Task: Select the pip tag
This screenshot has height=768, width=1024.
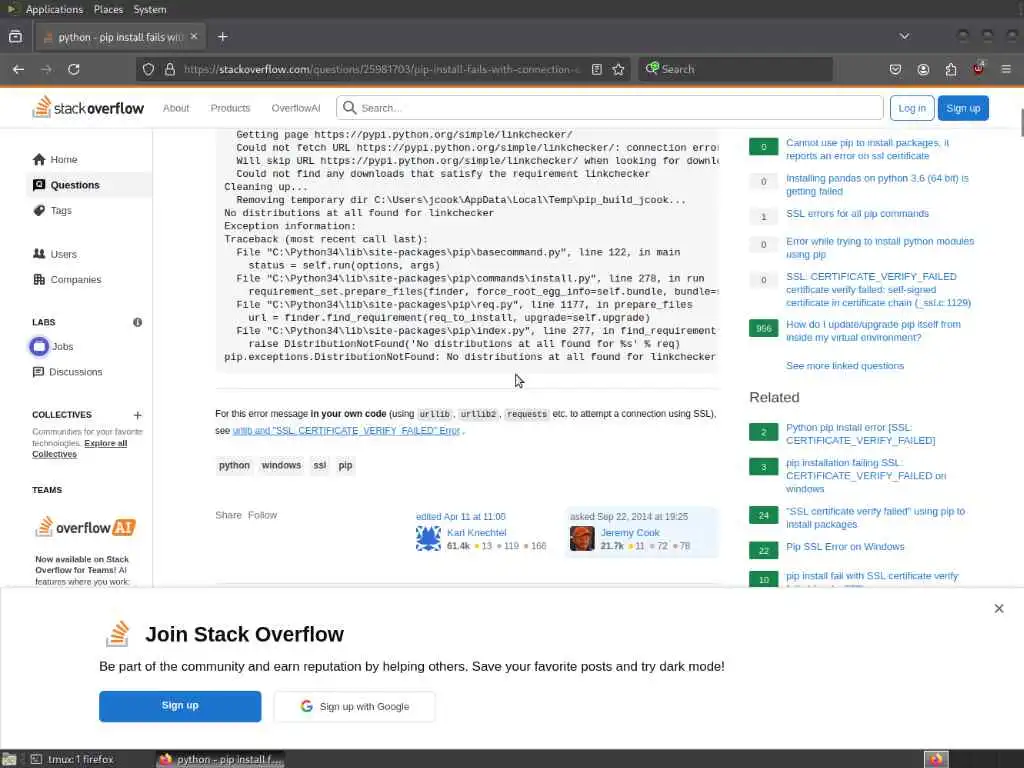Action: [345, 465]
